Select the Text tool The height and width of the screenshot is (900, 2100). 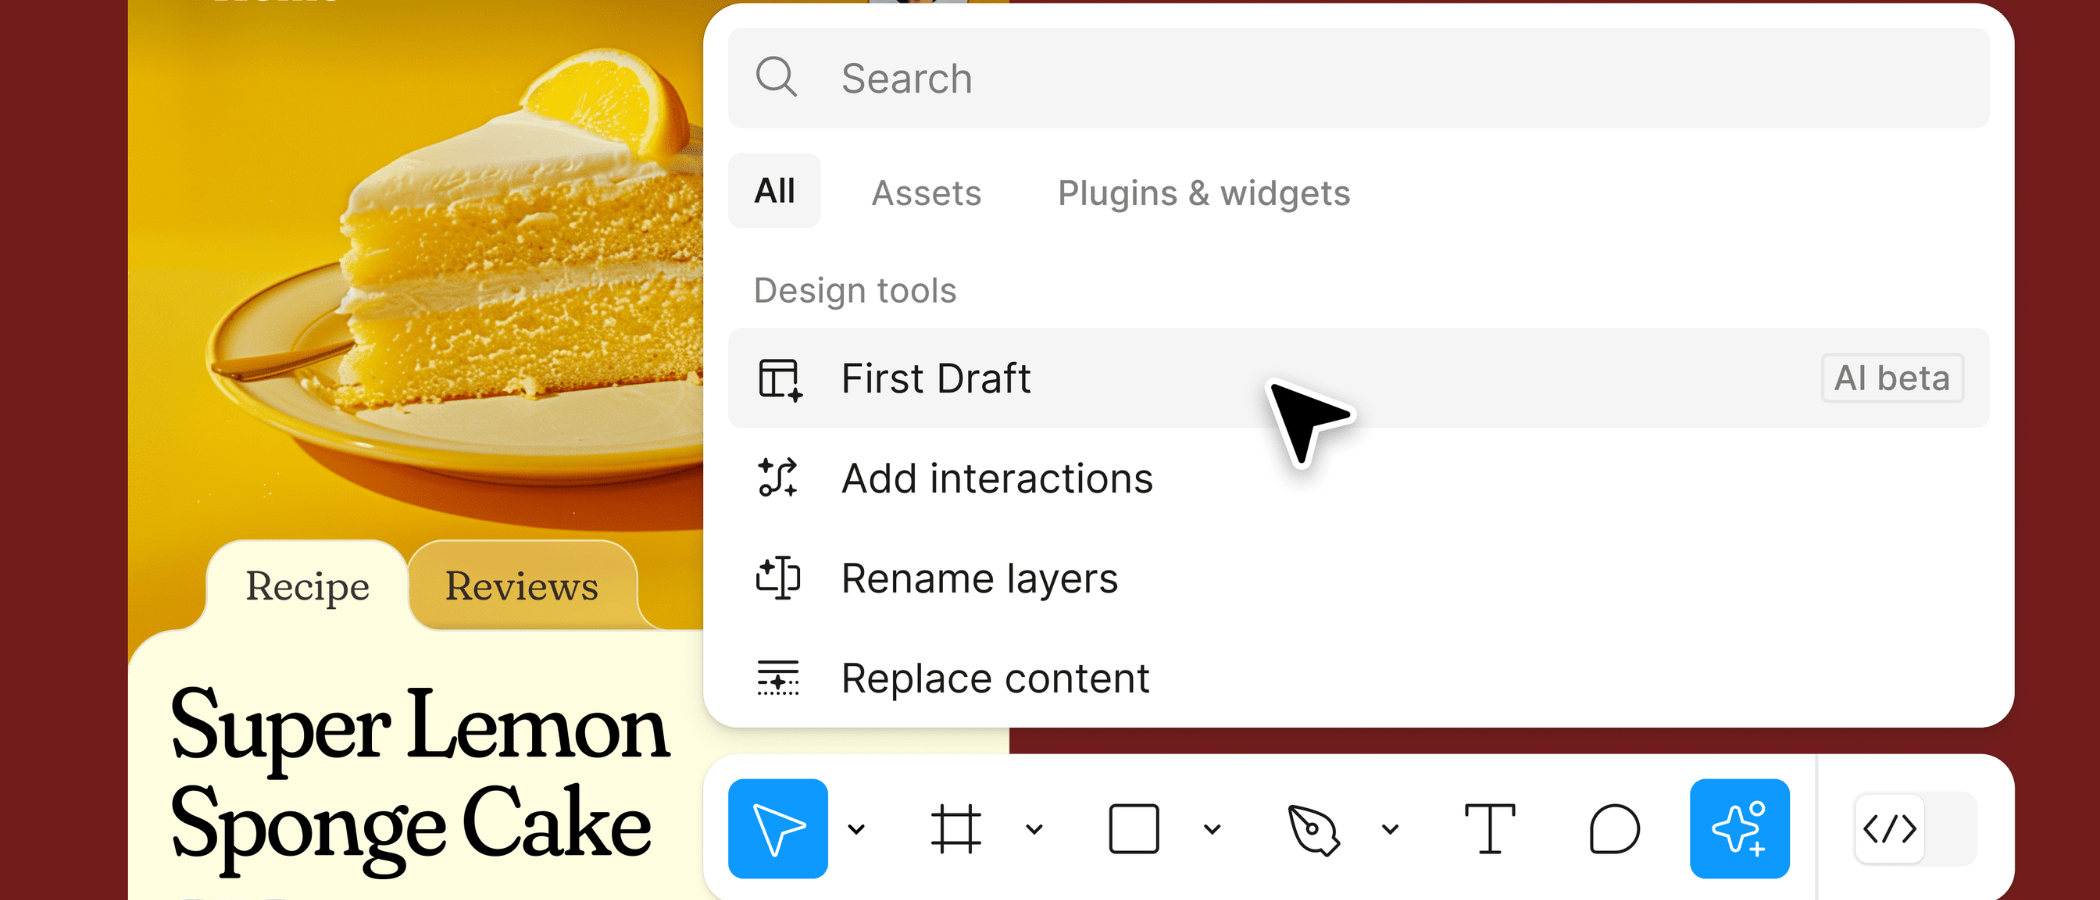(x=1490, y=828)
